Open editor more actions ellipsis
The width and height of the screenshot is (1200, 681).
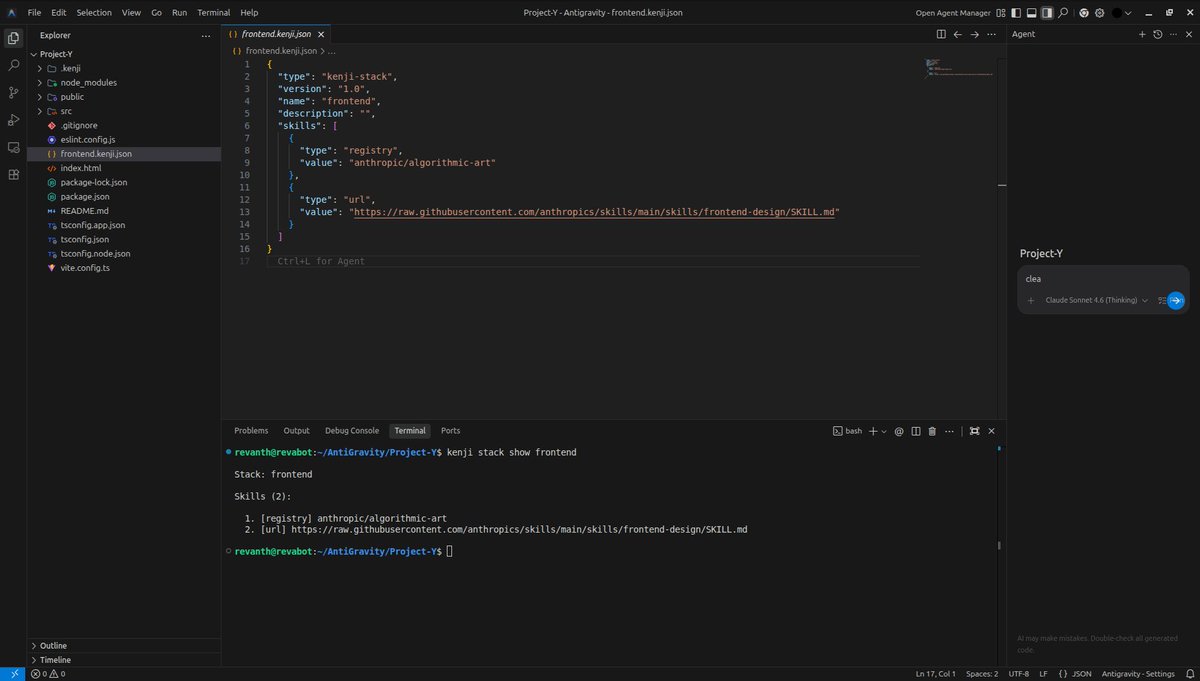[x=991, y=34]
